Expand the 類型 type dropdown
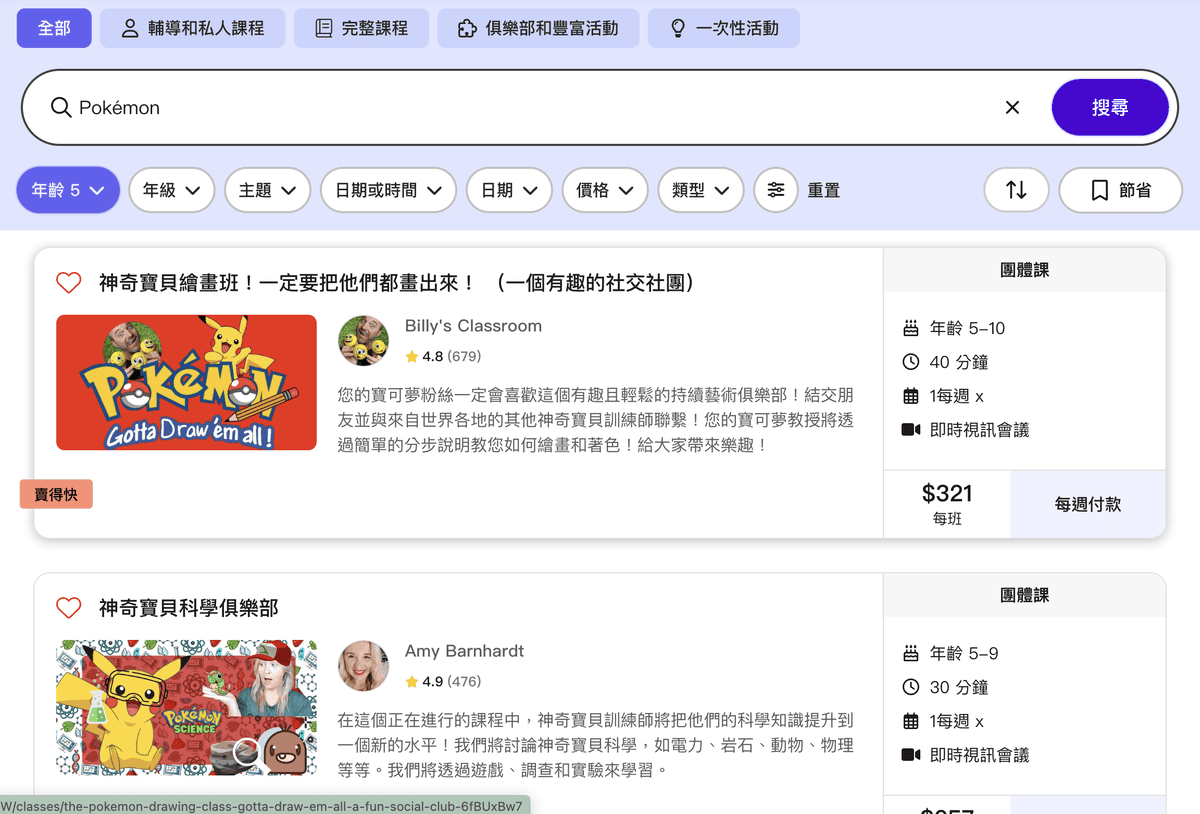The height and width of the screenshot is (814, 1200). click(x=701, y=190)
